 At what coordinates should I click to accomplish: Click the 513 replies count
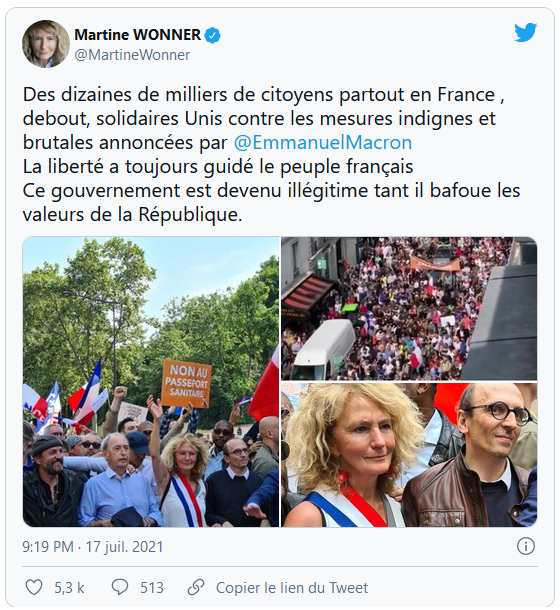click(152, 588)
